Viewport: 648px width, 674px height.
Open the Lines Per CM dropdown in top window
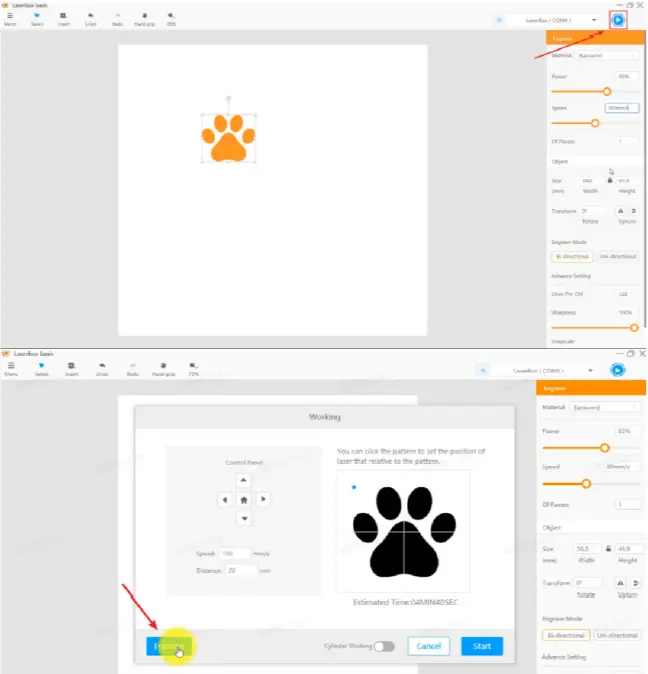click(625, 294)
